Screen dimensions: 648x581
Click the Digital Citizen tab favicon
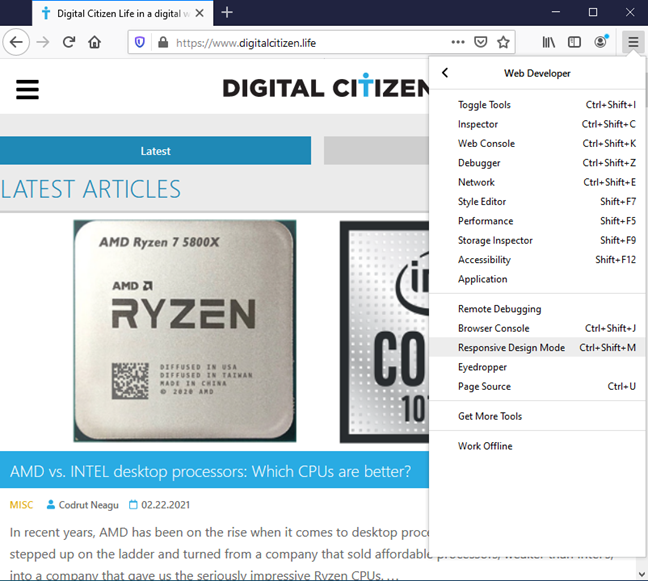click(46, 13)
